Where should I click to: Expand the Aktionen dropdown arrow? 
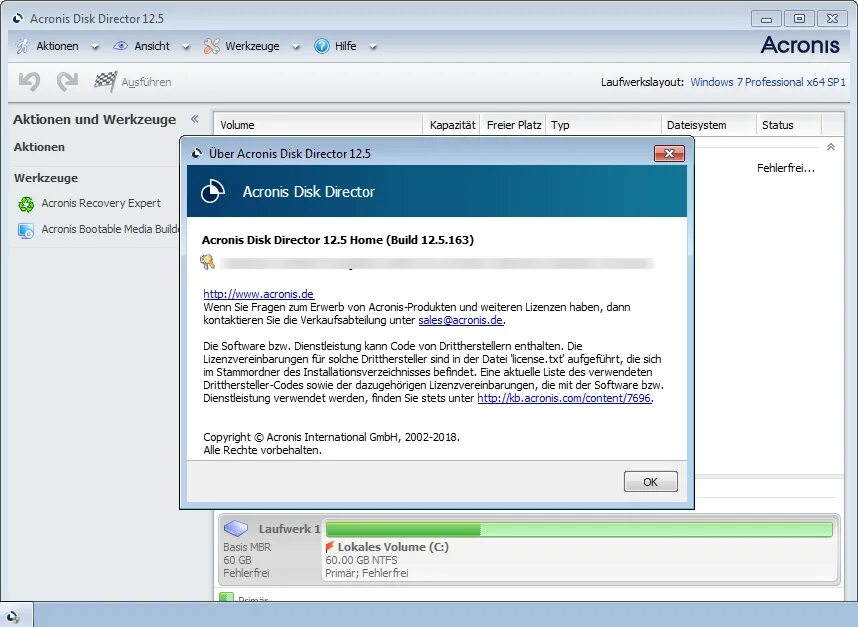[x=95, y=47]
